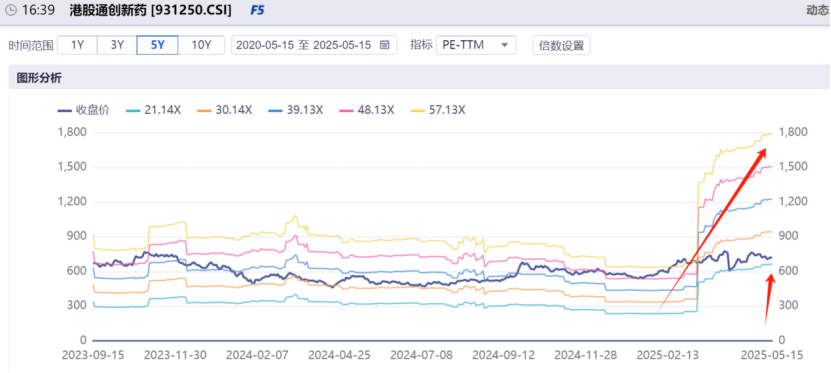831x373 pixels.
Task: Select the 10Y time range
Action: tap(201, 45)
